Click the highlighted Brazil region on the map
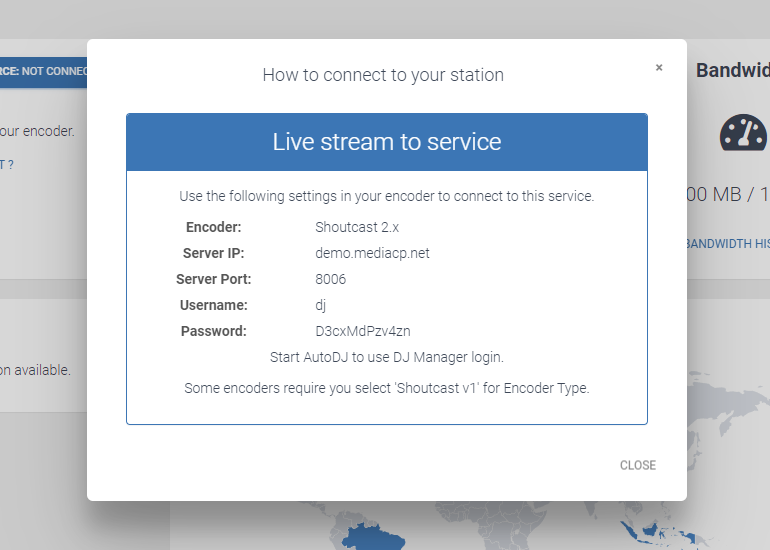 coord(373,537)
